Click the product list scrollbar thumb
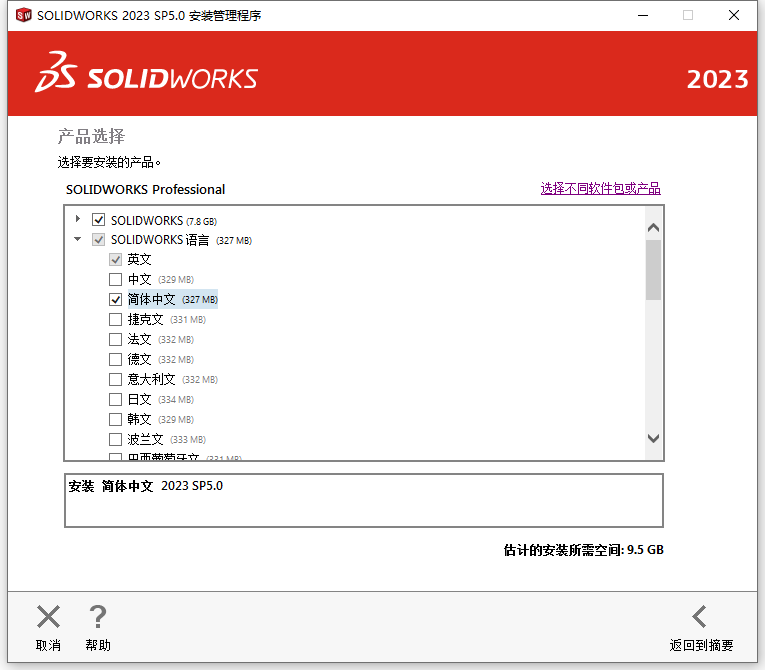The height and width of the screenshot is (670, 765). [x=653, y=270]
